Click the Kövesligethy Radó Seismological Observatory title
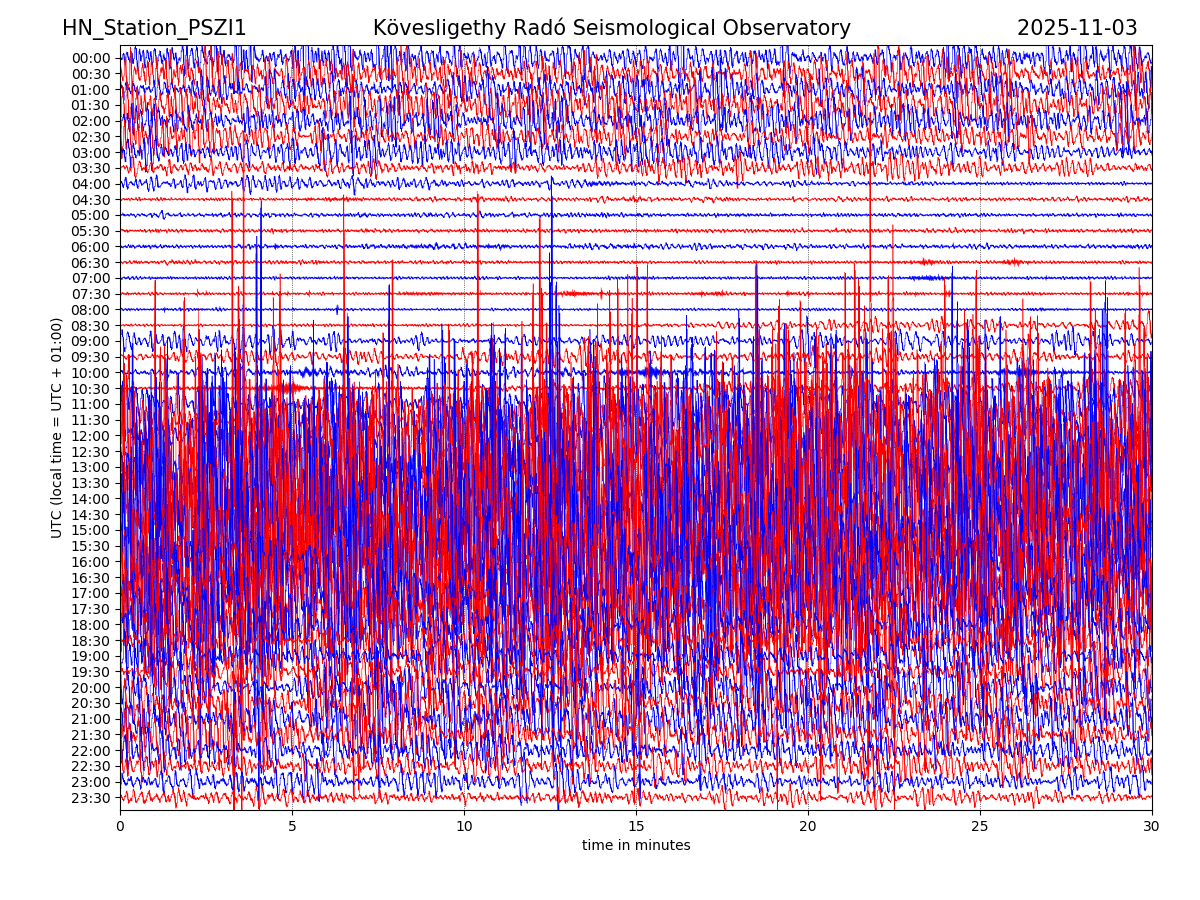Screen dimensions: 1200x900 point(611,28)
